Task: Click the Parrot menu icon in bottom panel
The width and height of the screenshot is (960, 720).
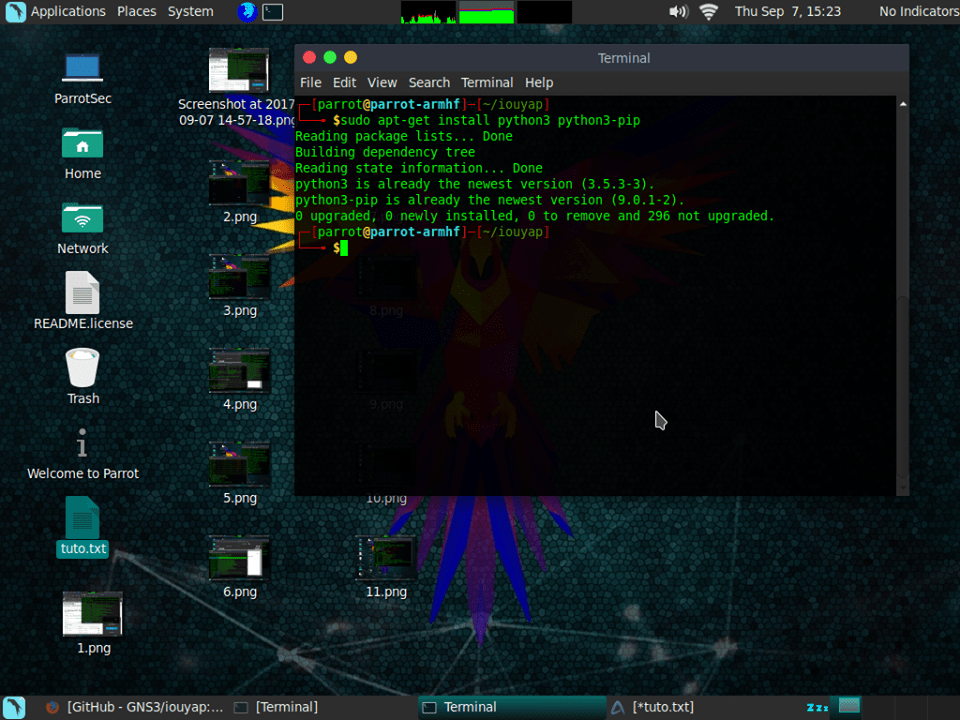Action: point(14,707)
